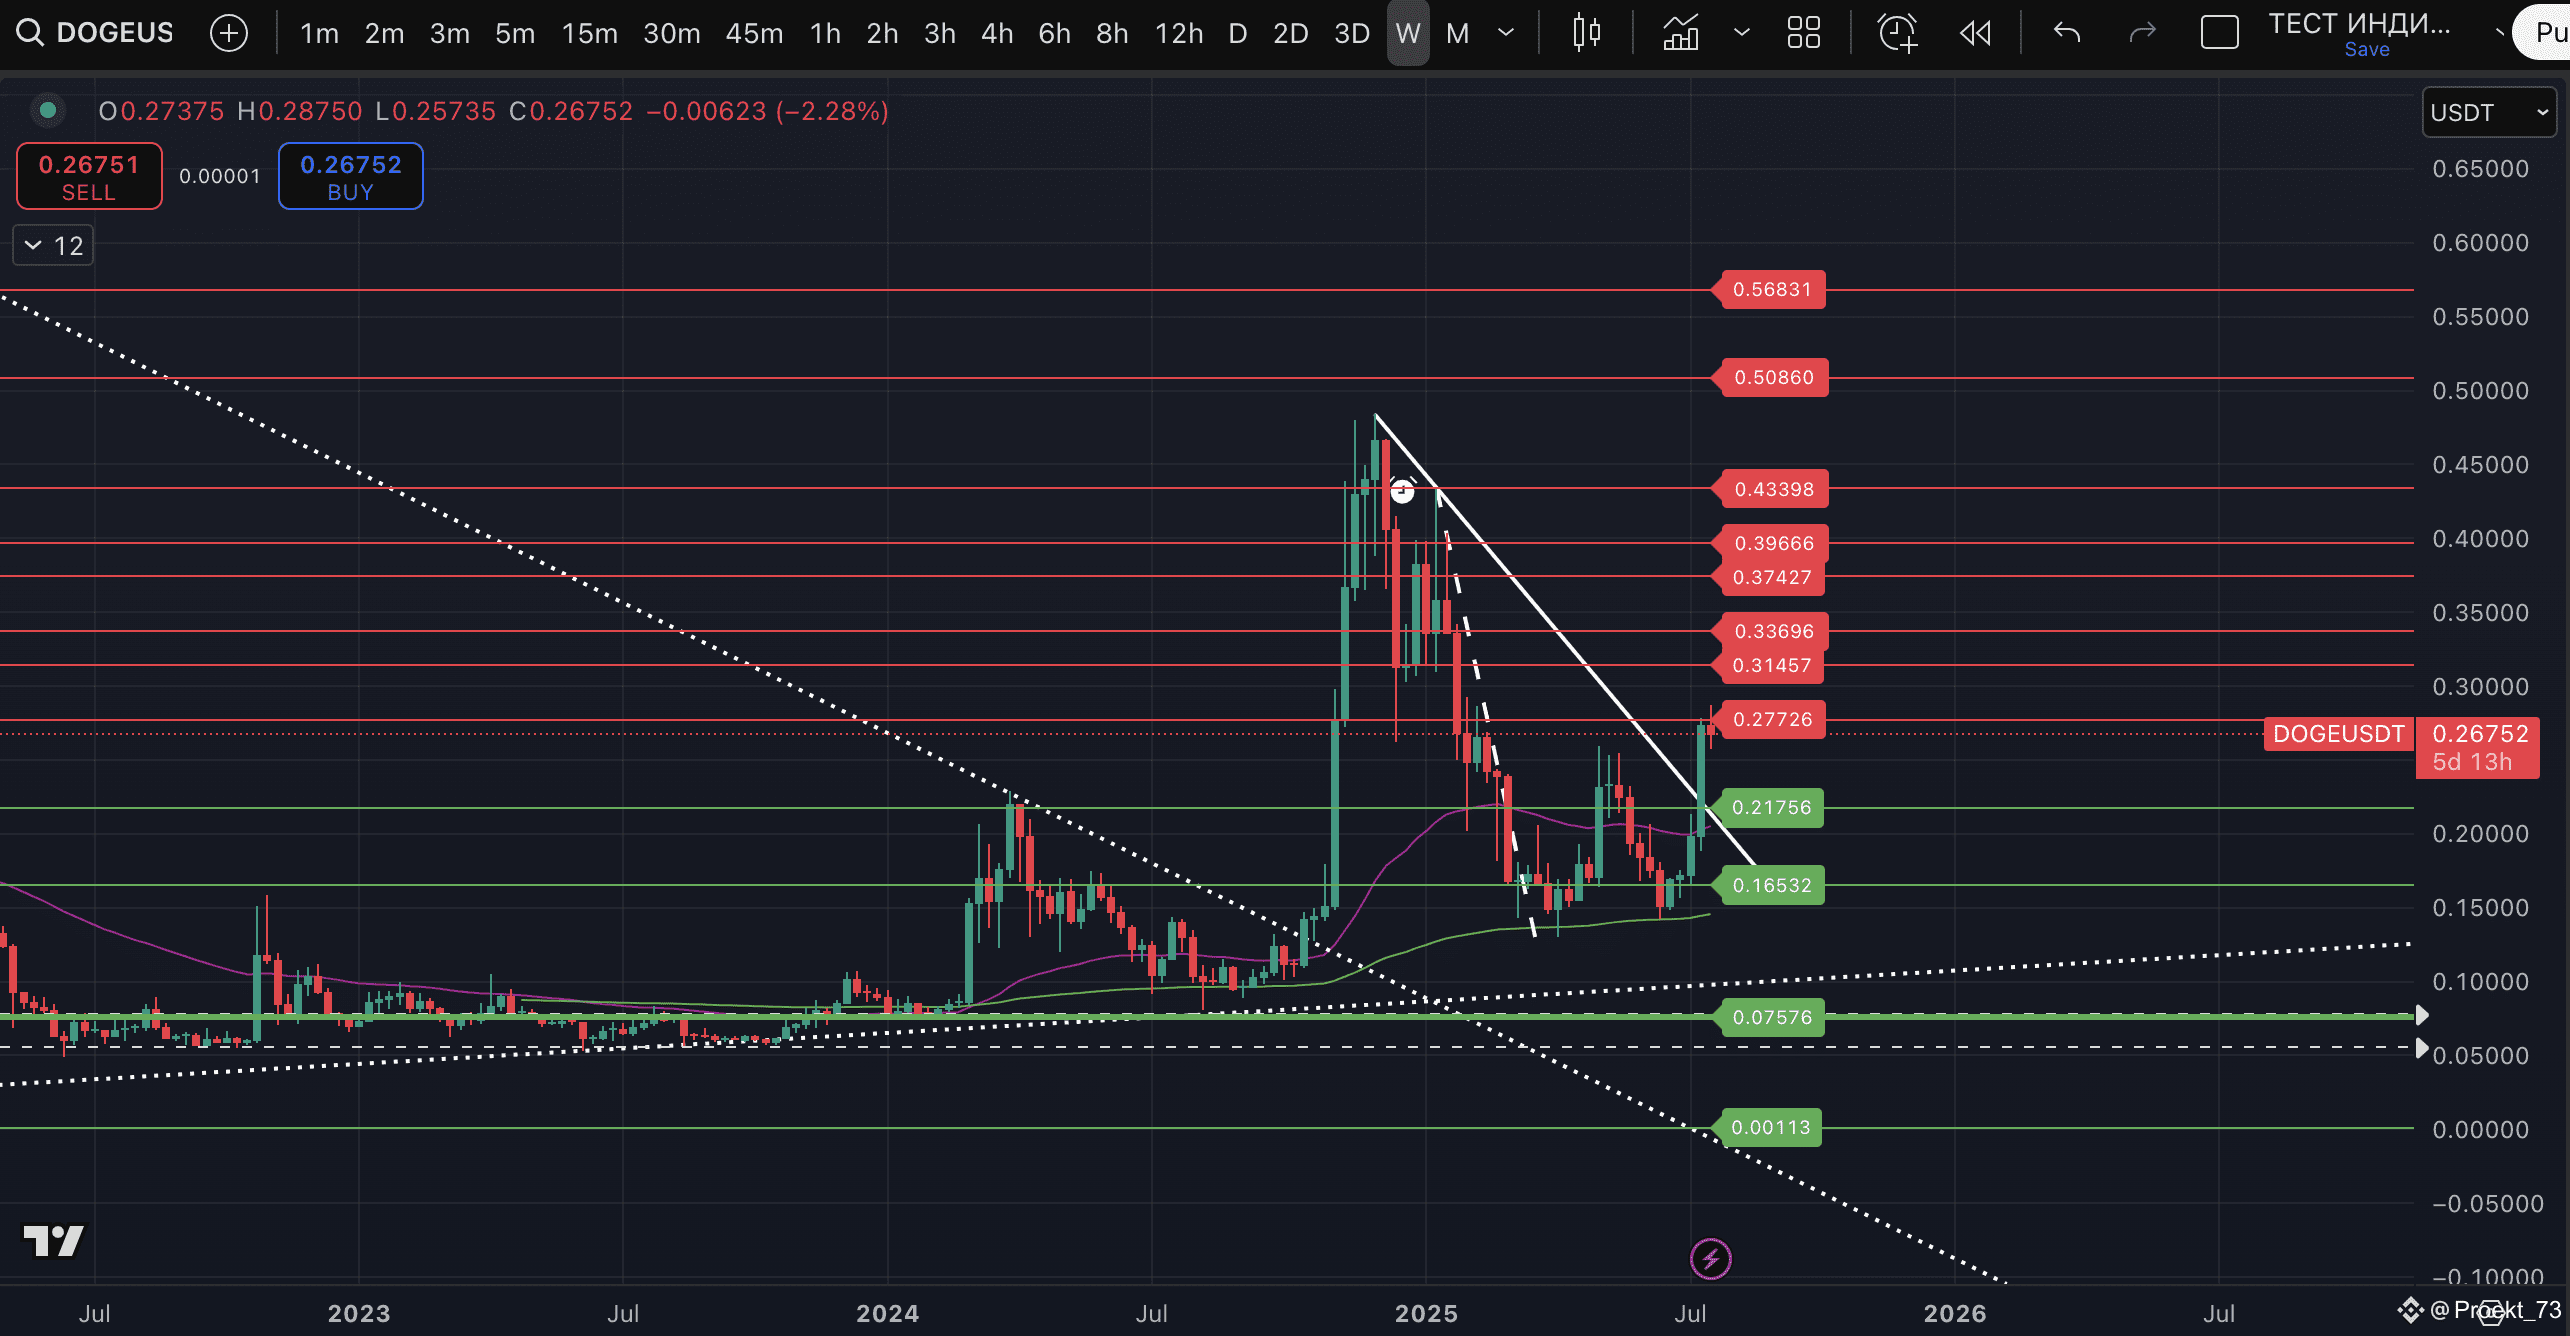Select the weekly W timeframe
The height and width of the screenshot is (1336, 2570).
[1408, 33]
